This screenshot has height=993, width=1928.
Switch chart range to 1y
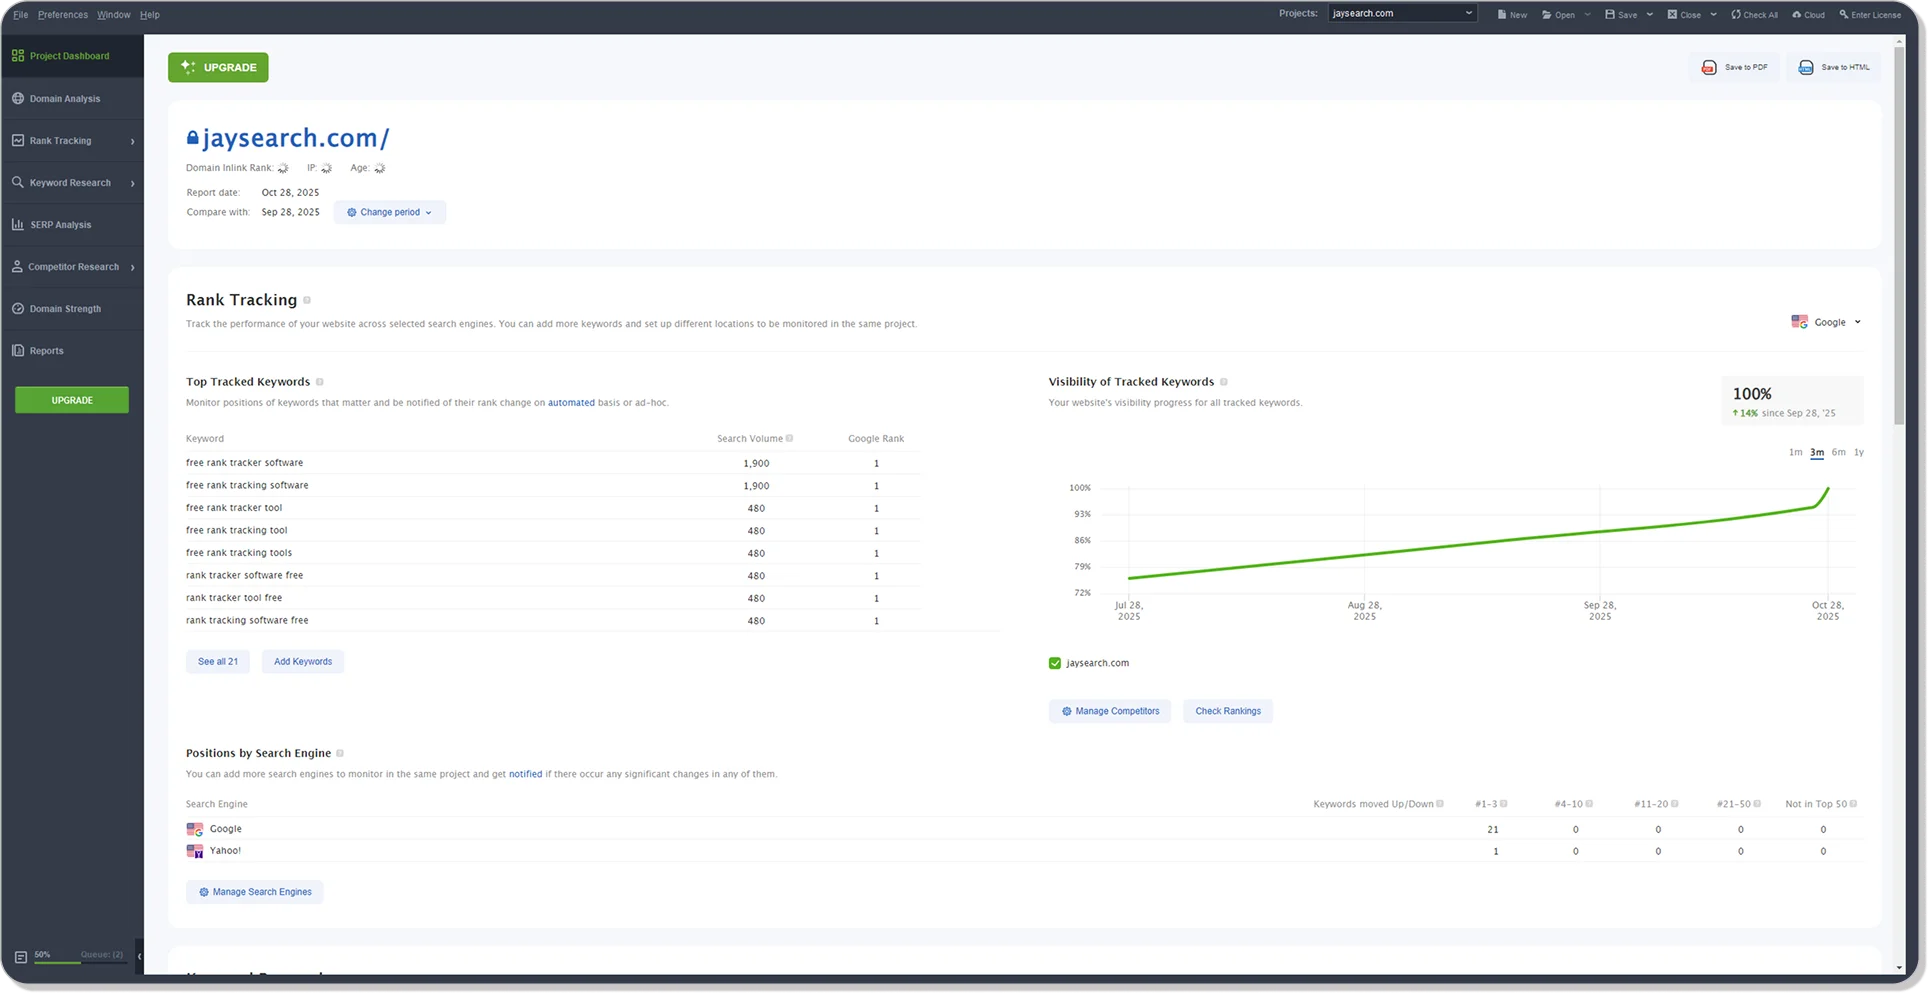tap(1859, 452)
